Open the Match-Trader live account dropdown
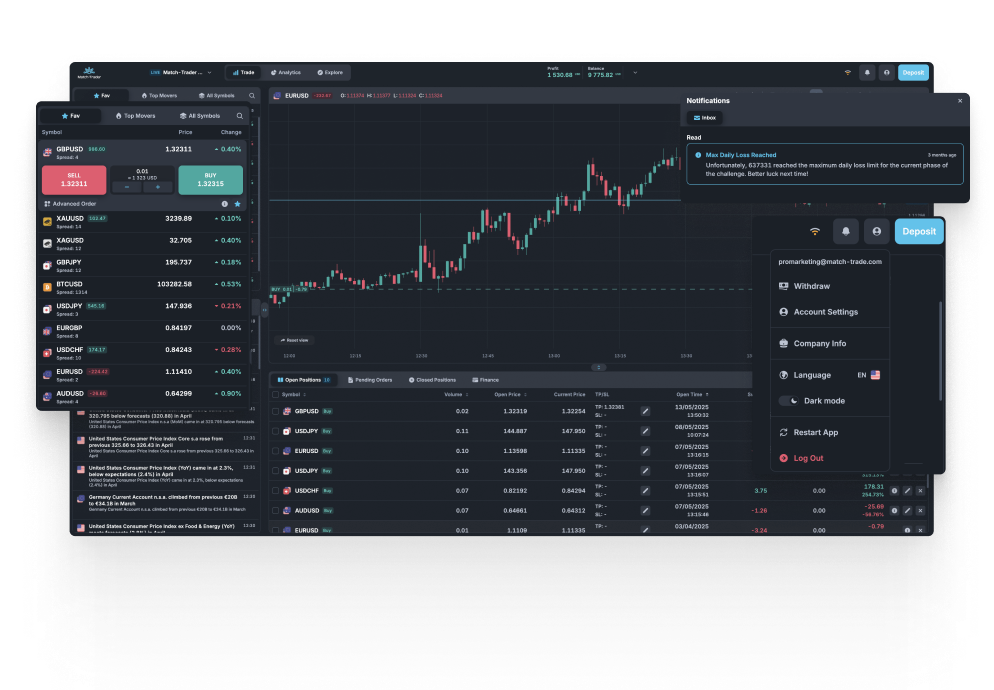Image resolution: width=994 pixels, height=690 pixels. pyautogui.click(x=182, y=72)
